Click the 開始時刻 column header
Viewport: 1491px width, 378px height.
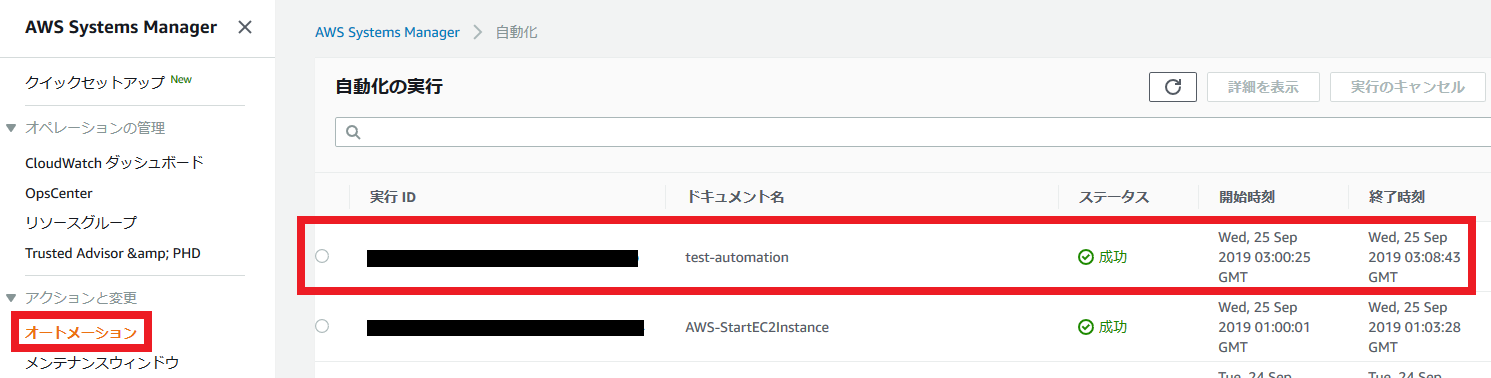(x=1246, y=197)
